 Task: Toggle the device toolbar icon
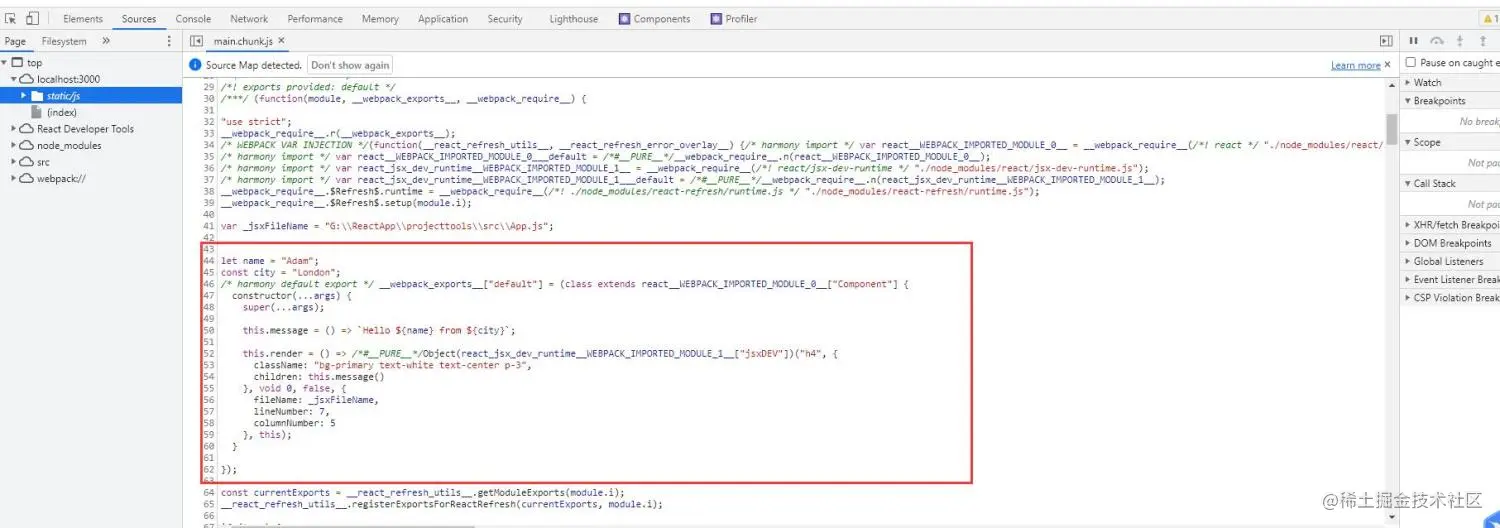click(32, 18)
